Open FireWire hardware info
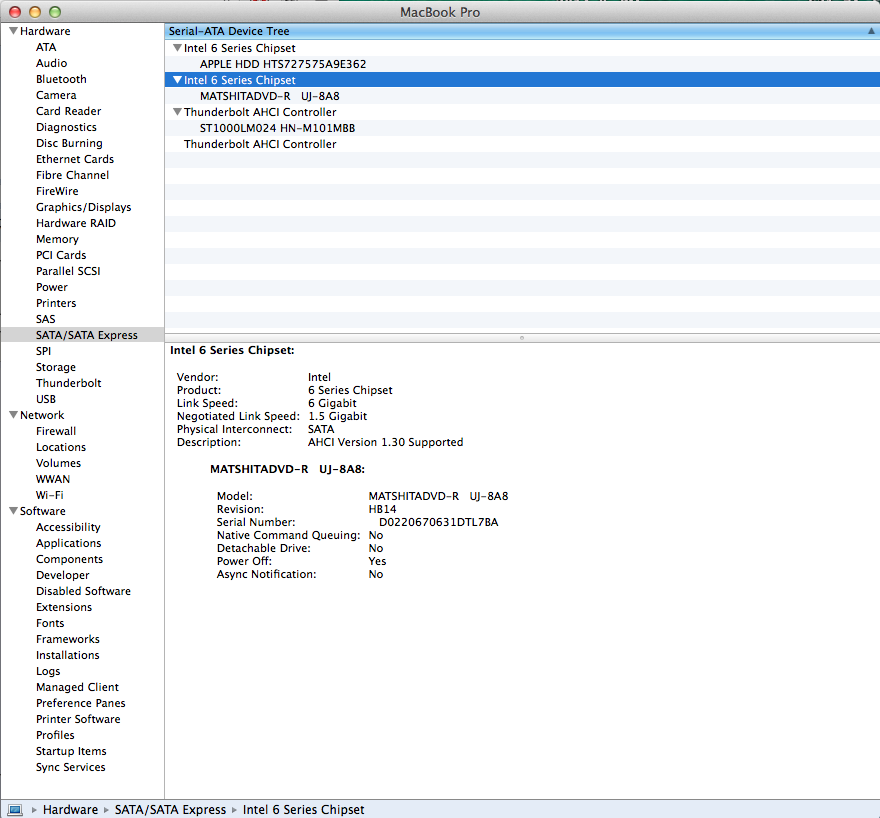The image size is (880, 818). tap(57, 191)
